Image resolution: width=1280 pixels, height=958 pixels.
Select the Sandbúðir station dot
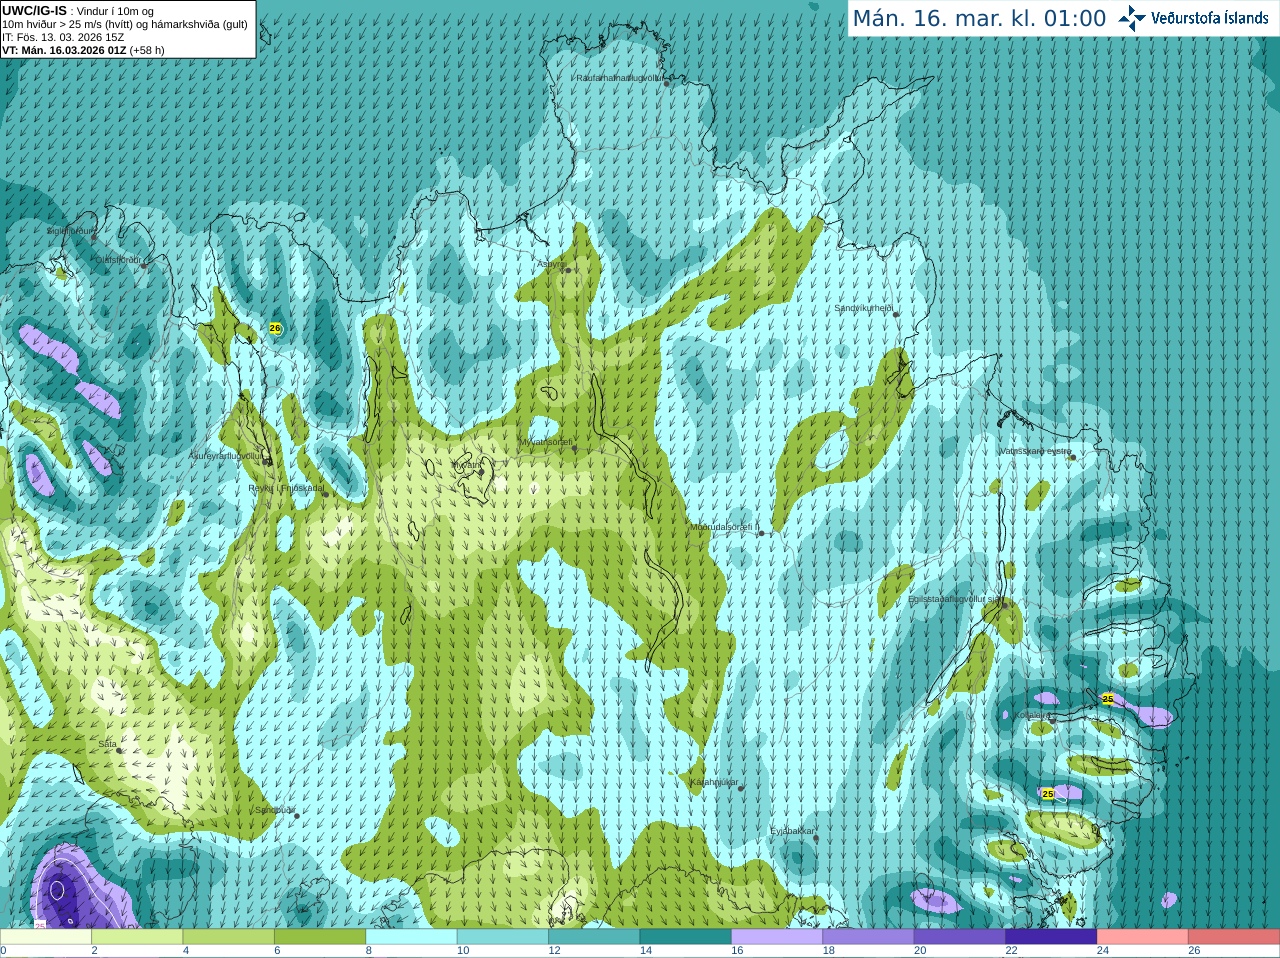coord(297,816)
